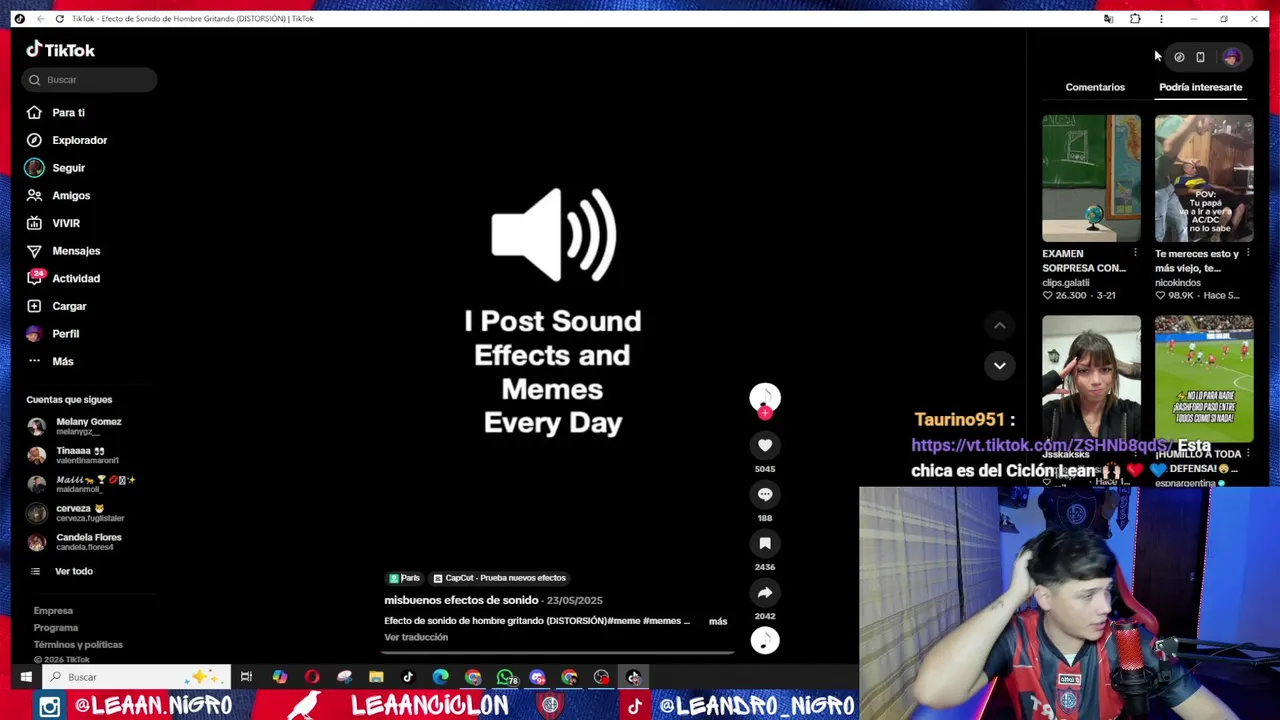Open CapCut - Prueba nuevos efectos tag
Image resolution: width=1280 pixels, height=720 pixels.
(499, 578)
